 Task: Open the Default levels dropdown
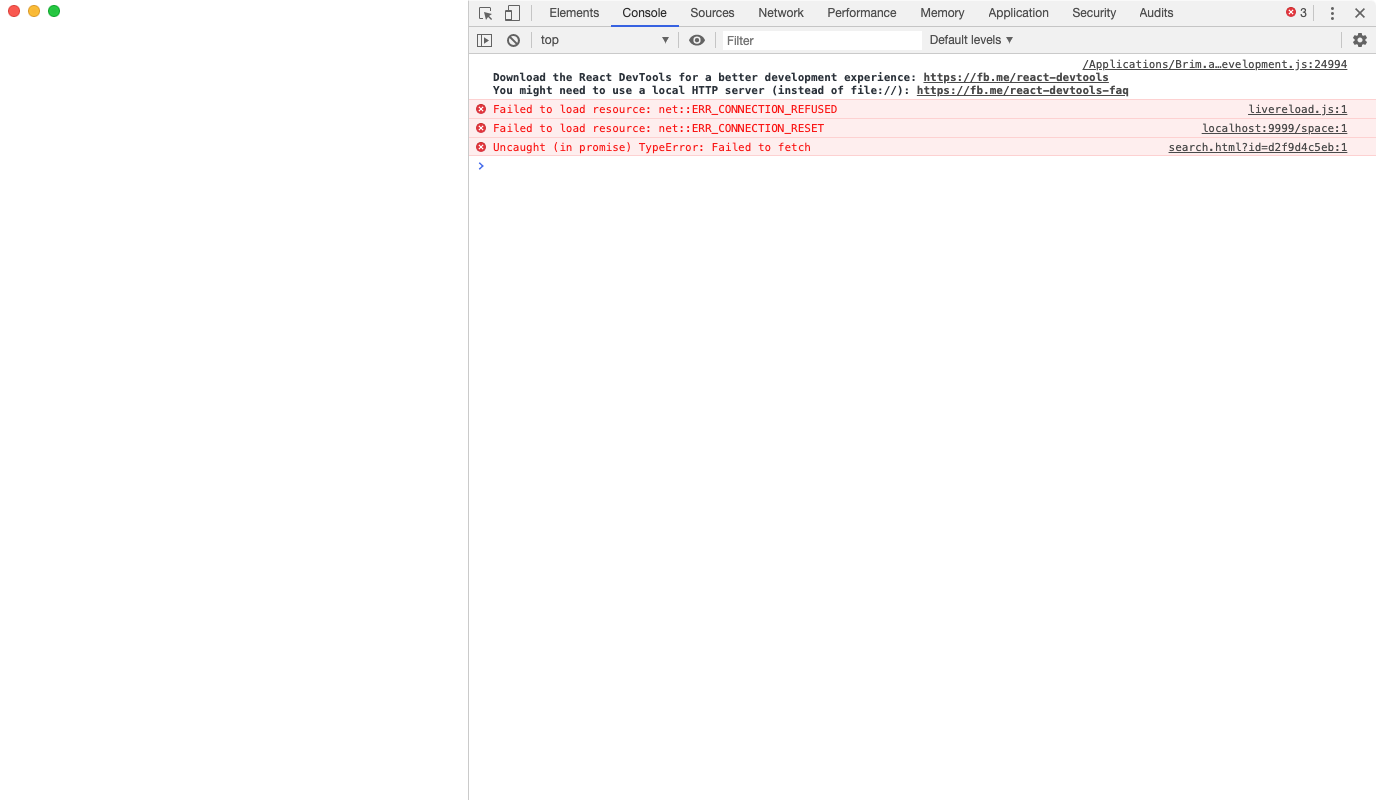point(969,39)
